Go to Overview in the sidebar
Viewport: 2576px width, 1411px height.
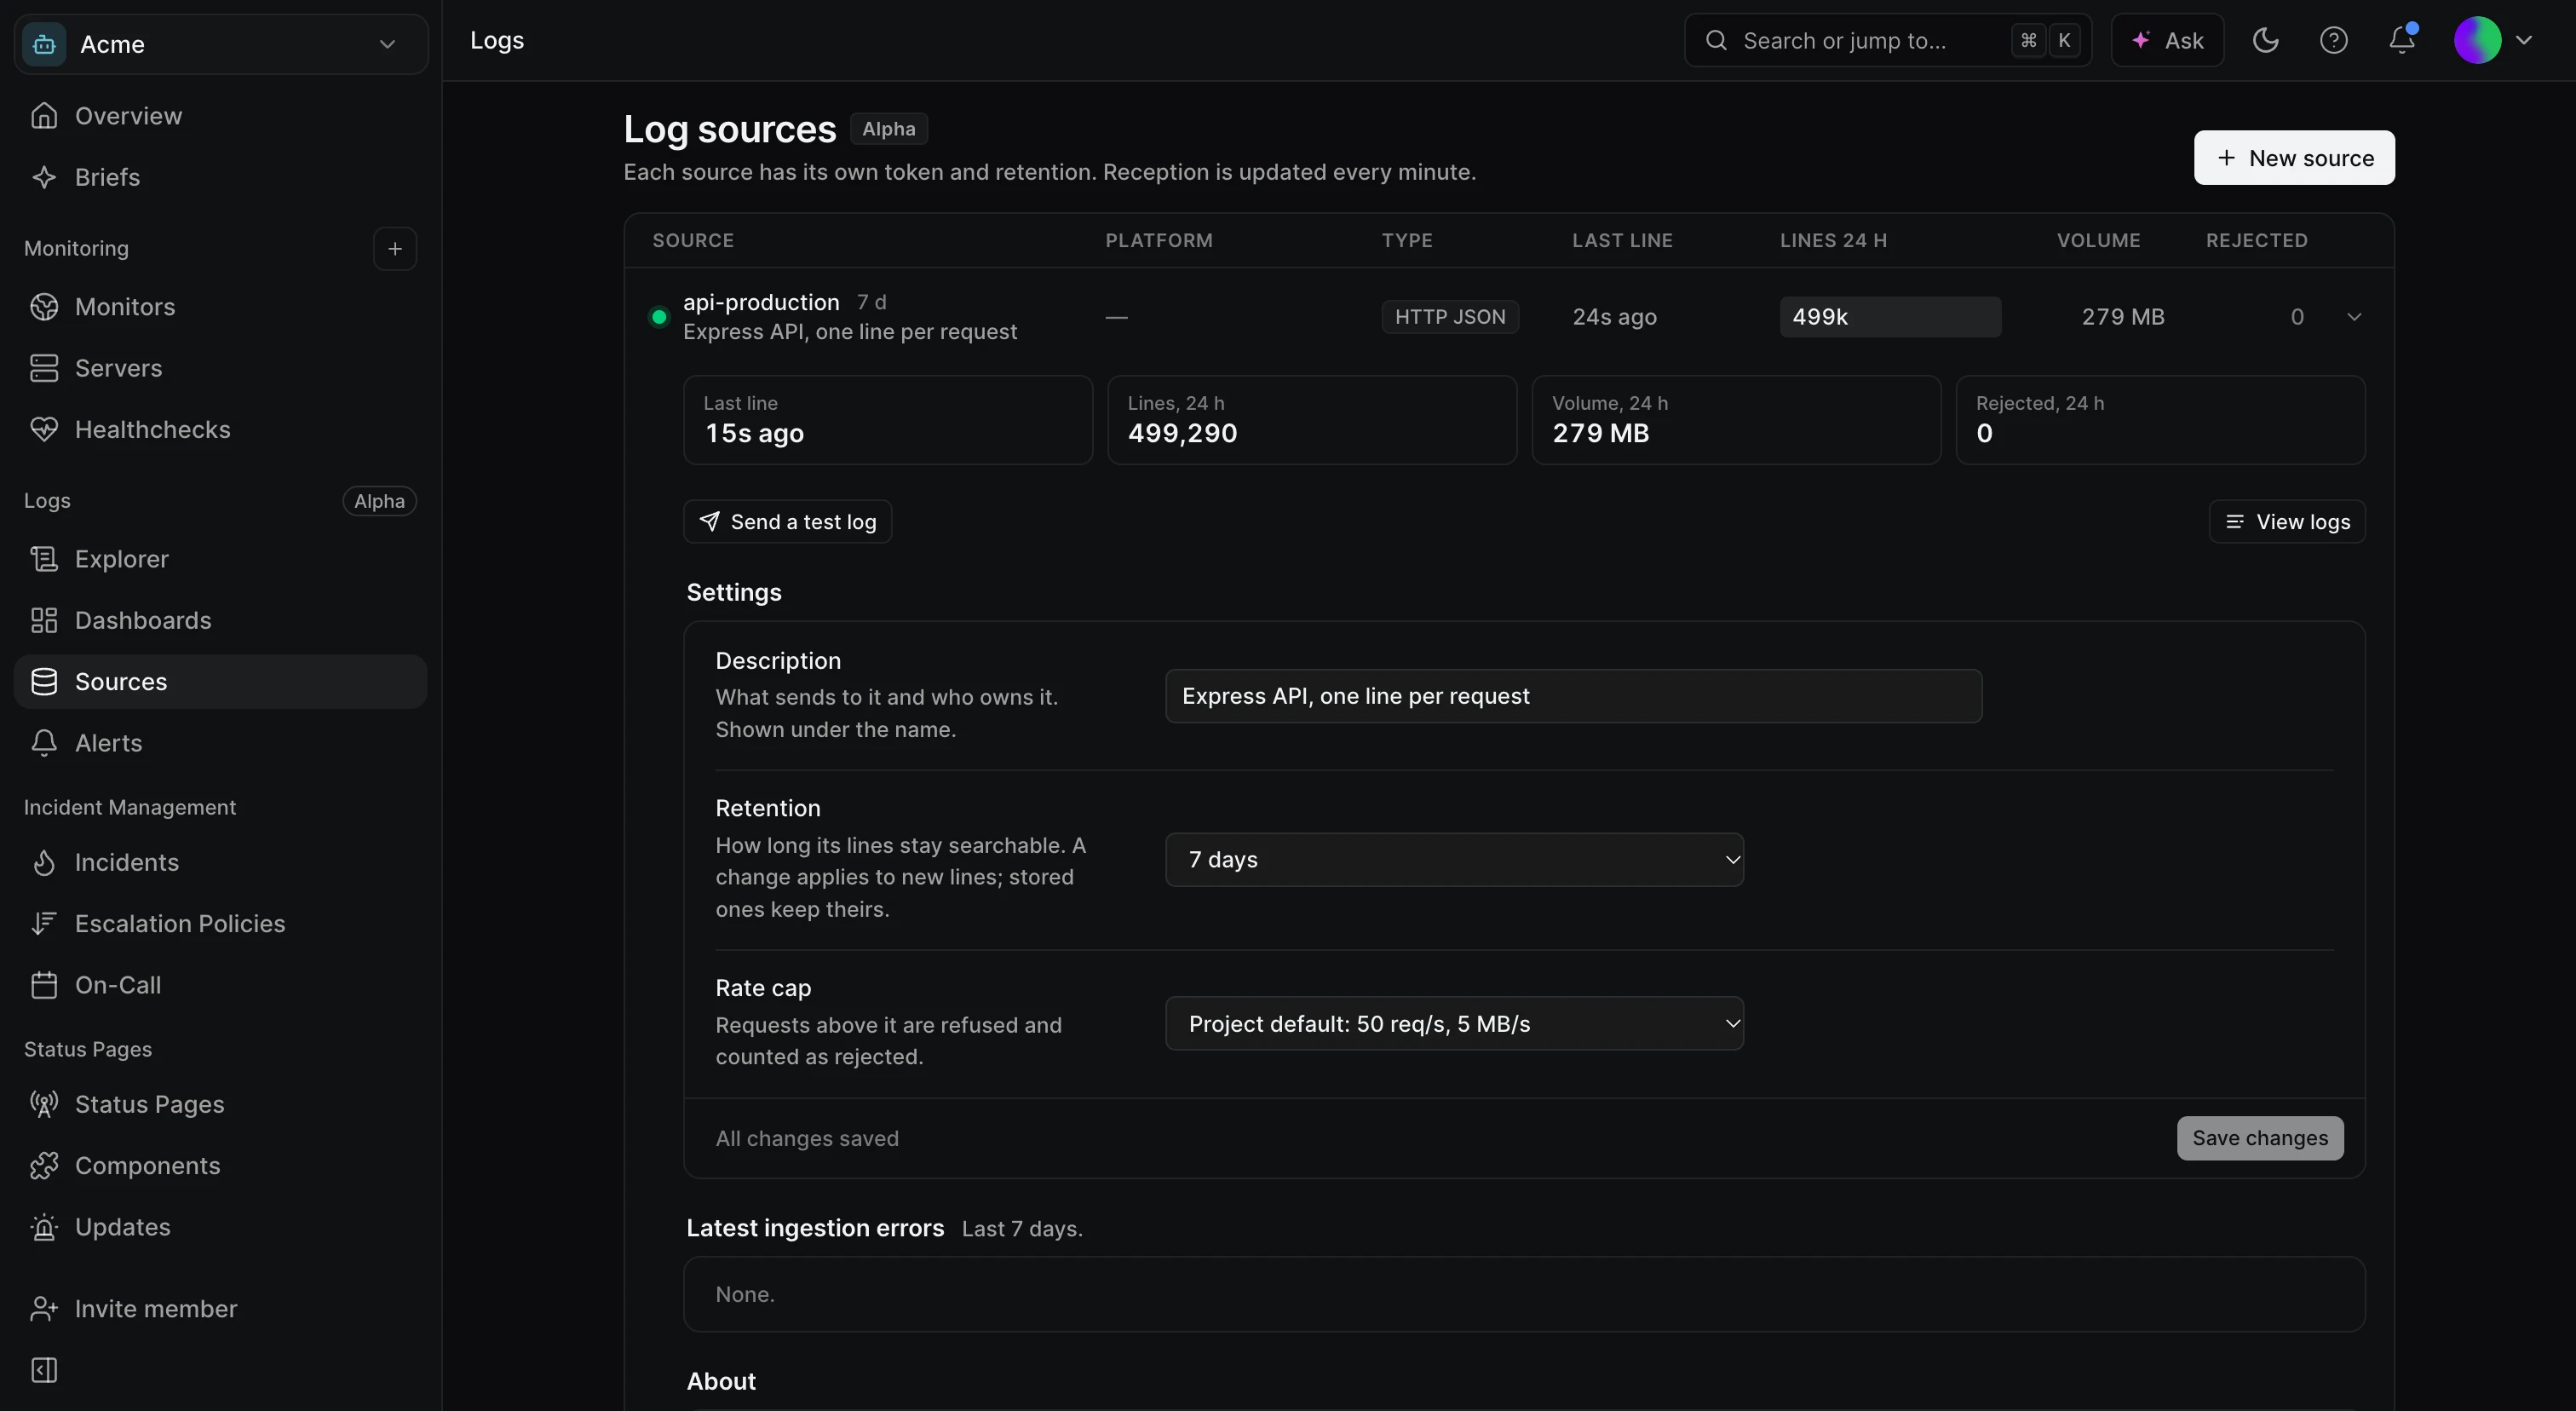(x=221, y=116)
